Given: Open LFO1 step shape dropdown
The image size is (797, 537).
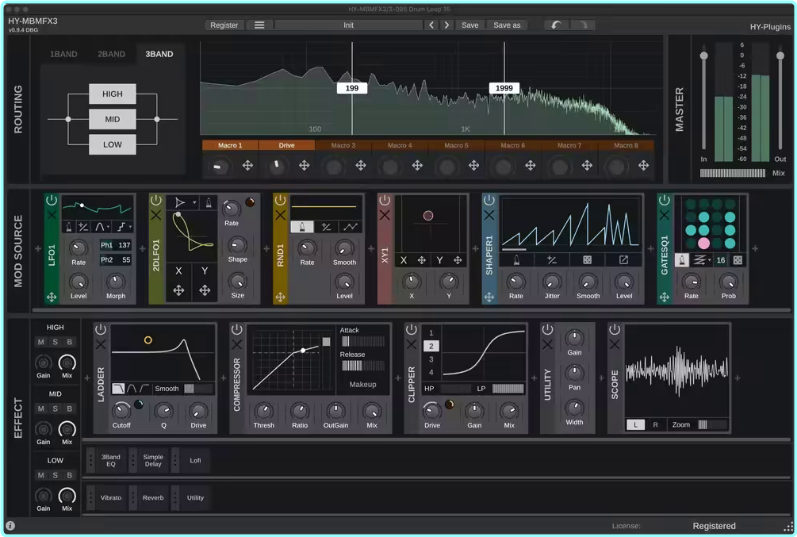Looking at the screenshot, I should pos(125,227).
